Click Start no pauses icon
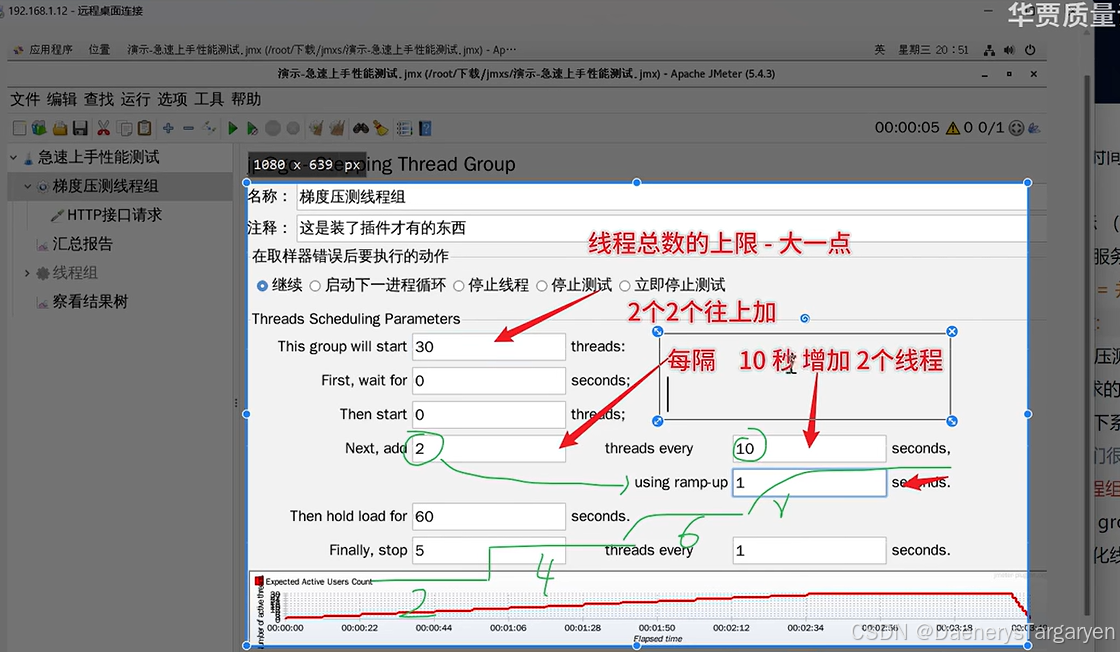 coord(252,129)
